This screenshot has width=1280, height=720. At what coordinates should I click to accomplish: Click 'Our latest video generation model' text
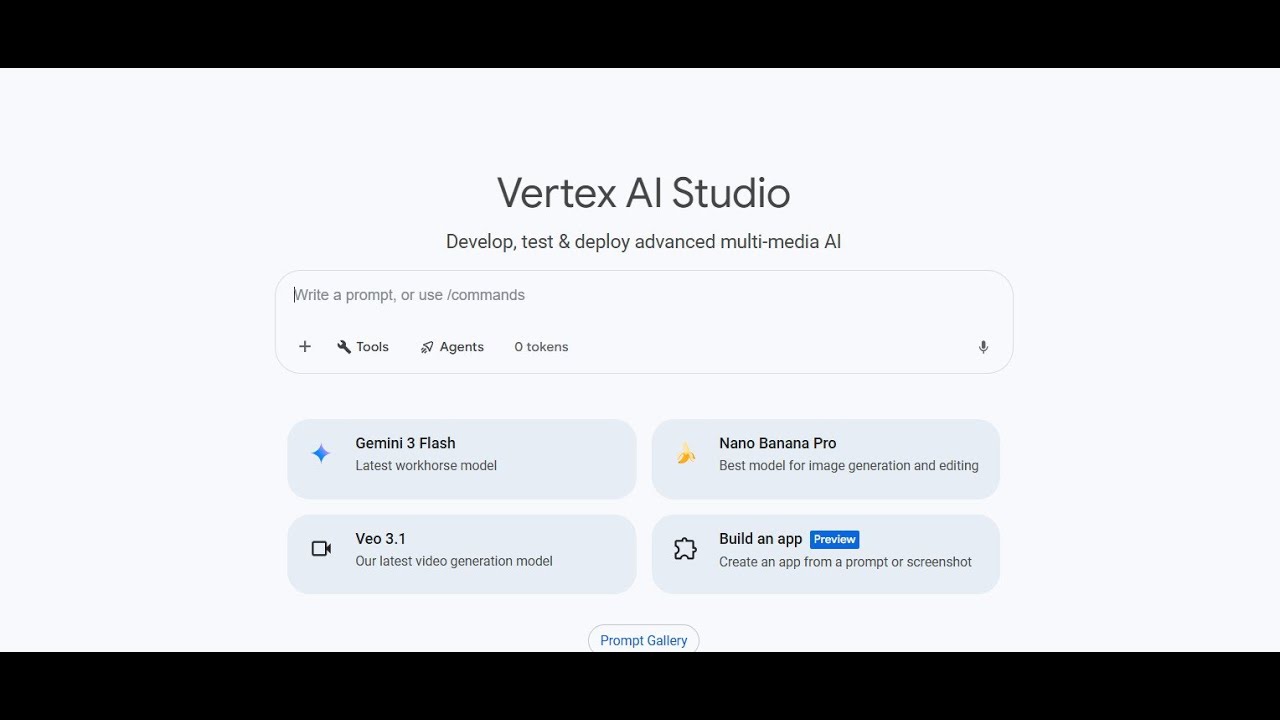(x=454, y=562)
